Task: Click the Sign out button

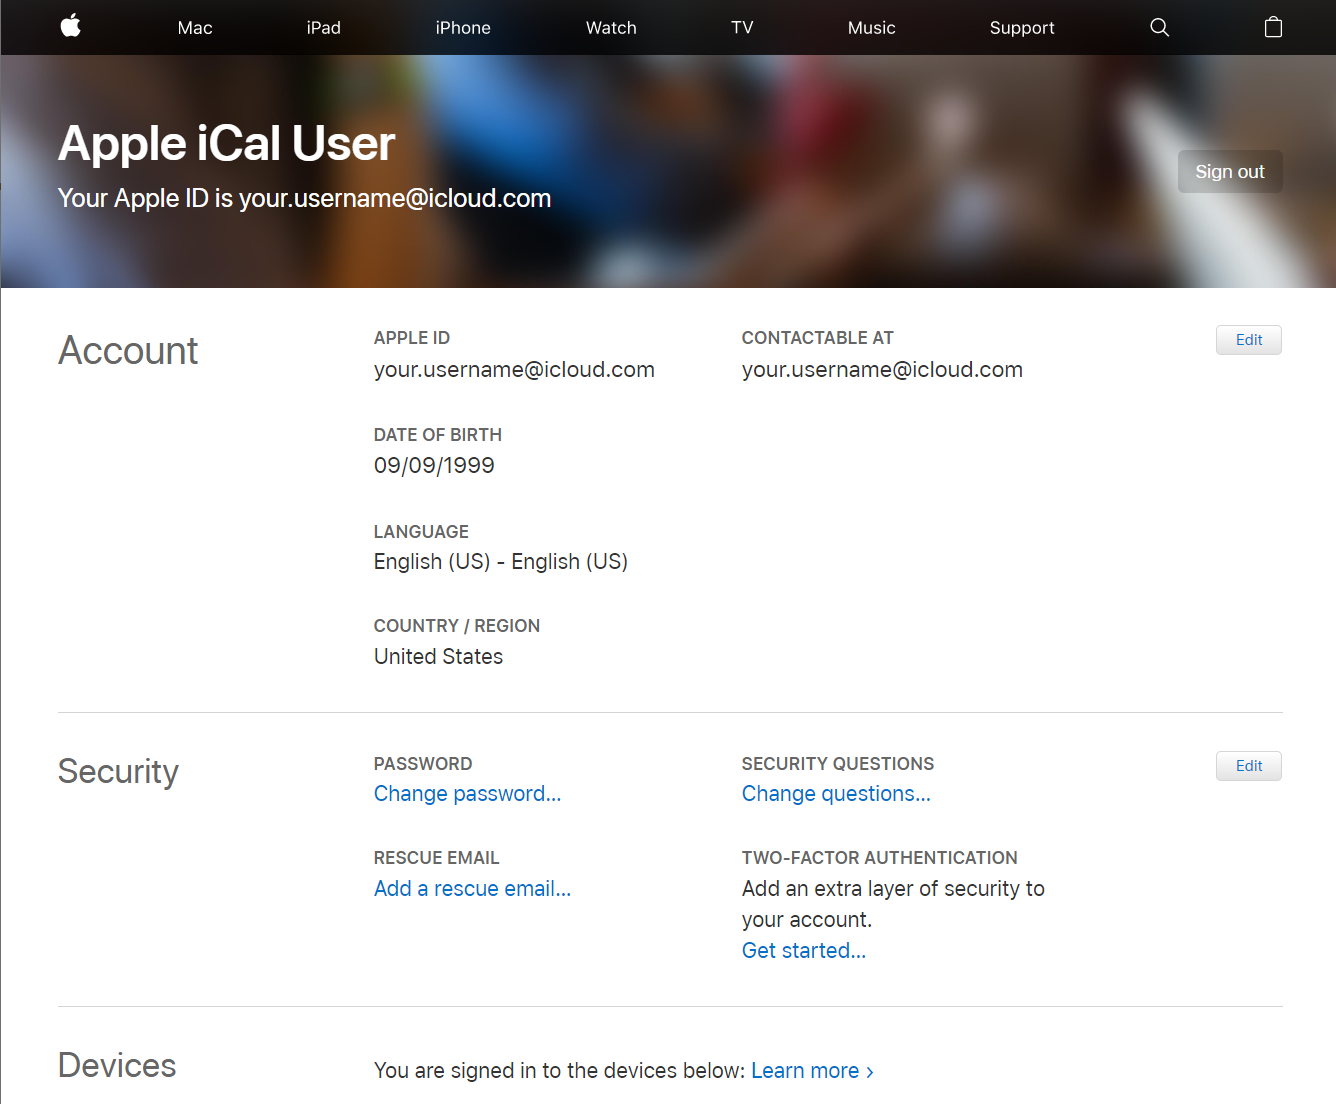Action: click(1230, 171)
